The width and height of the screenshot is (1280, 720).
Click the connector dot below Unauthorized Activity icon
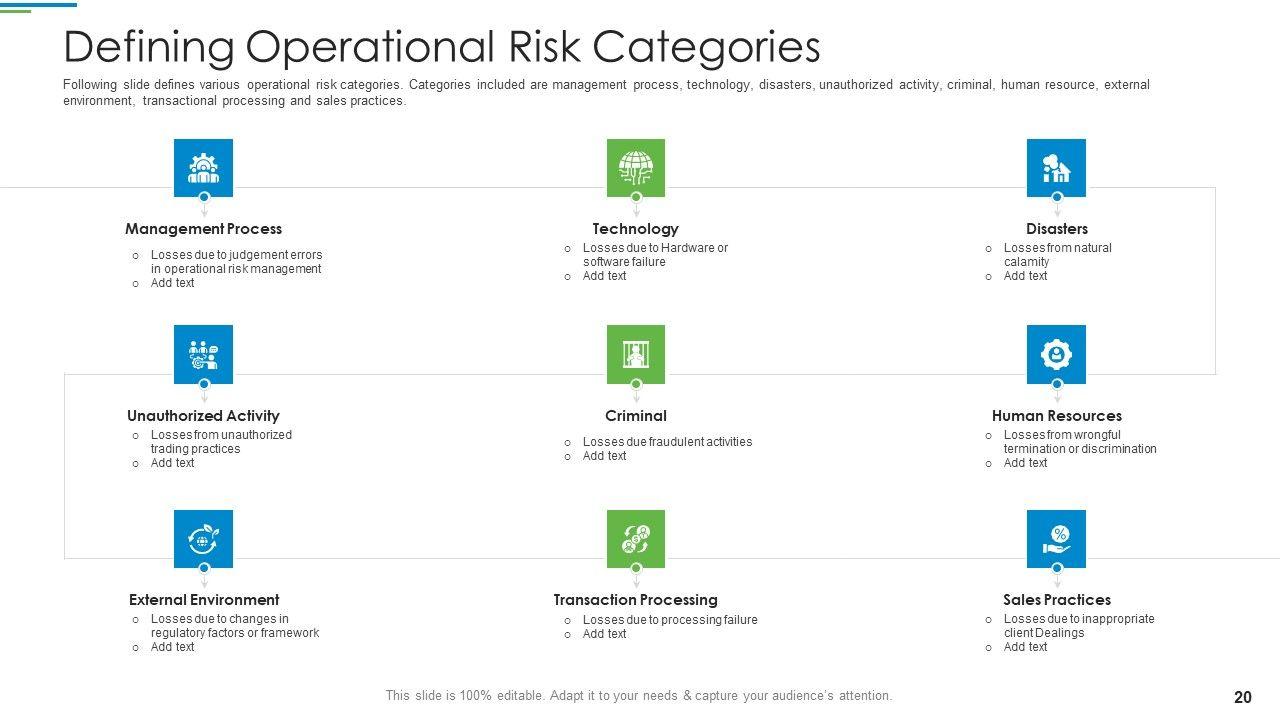coord(204,384)
